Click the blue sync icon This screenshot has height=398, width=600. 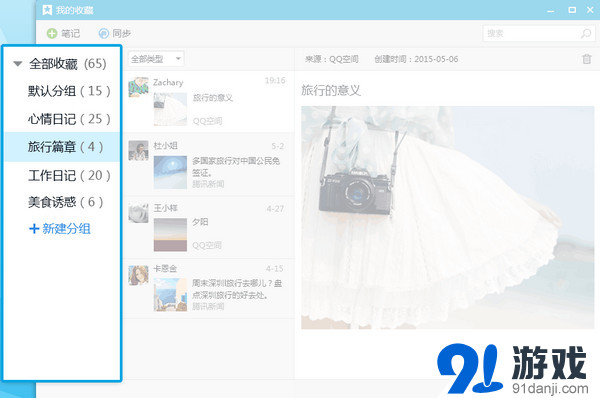104,34
